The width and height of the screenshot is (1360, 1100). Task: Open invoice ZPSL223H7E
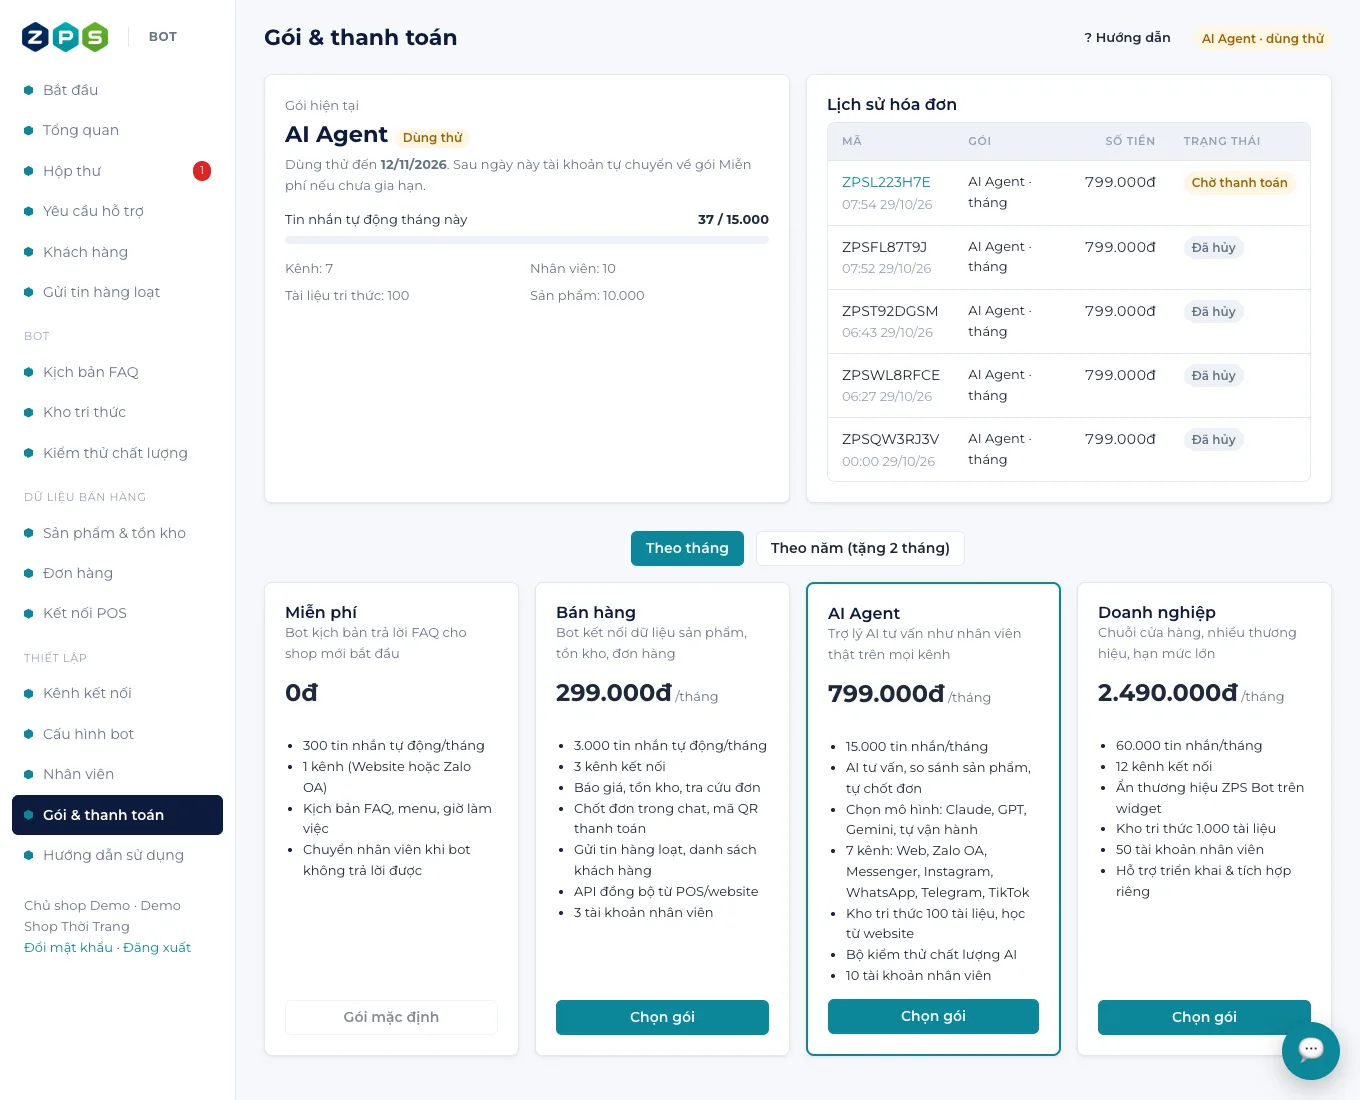coord(886,182)
